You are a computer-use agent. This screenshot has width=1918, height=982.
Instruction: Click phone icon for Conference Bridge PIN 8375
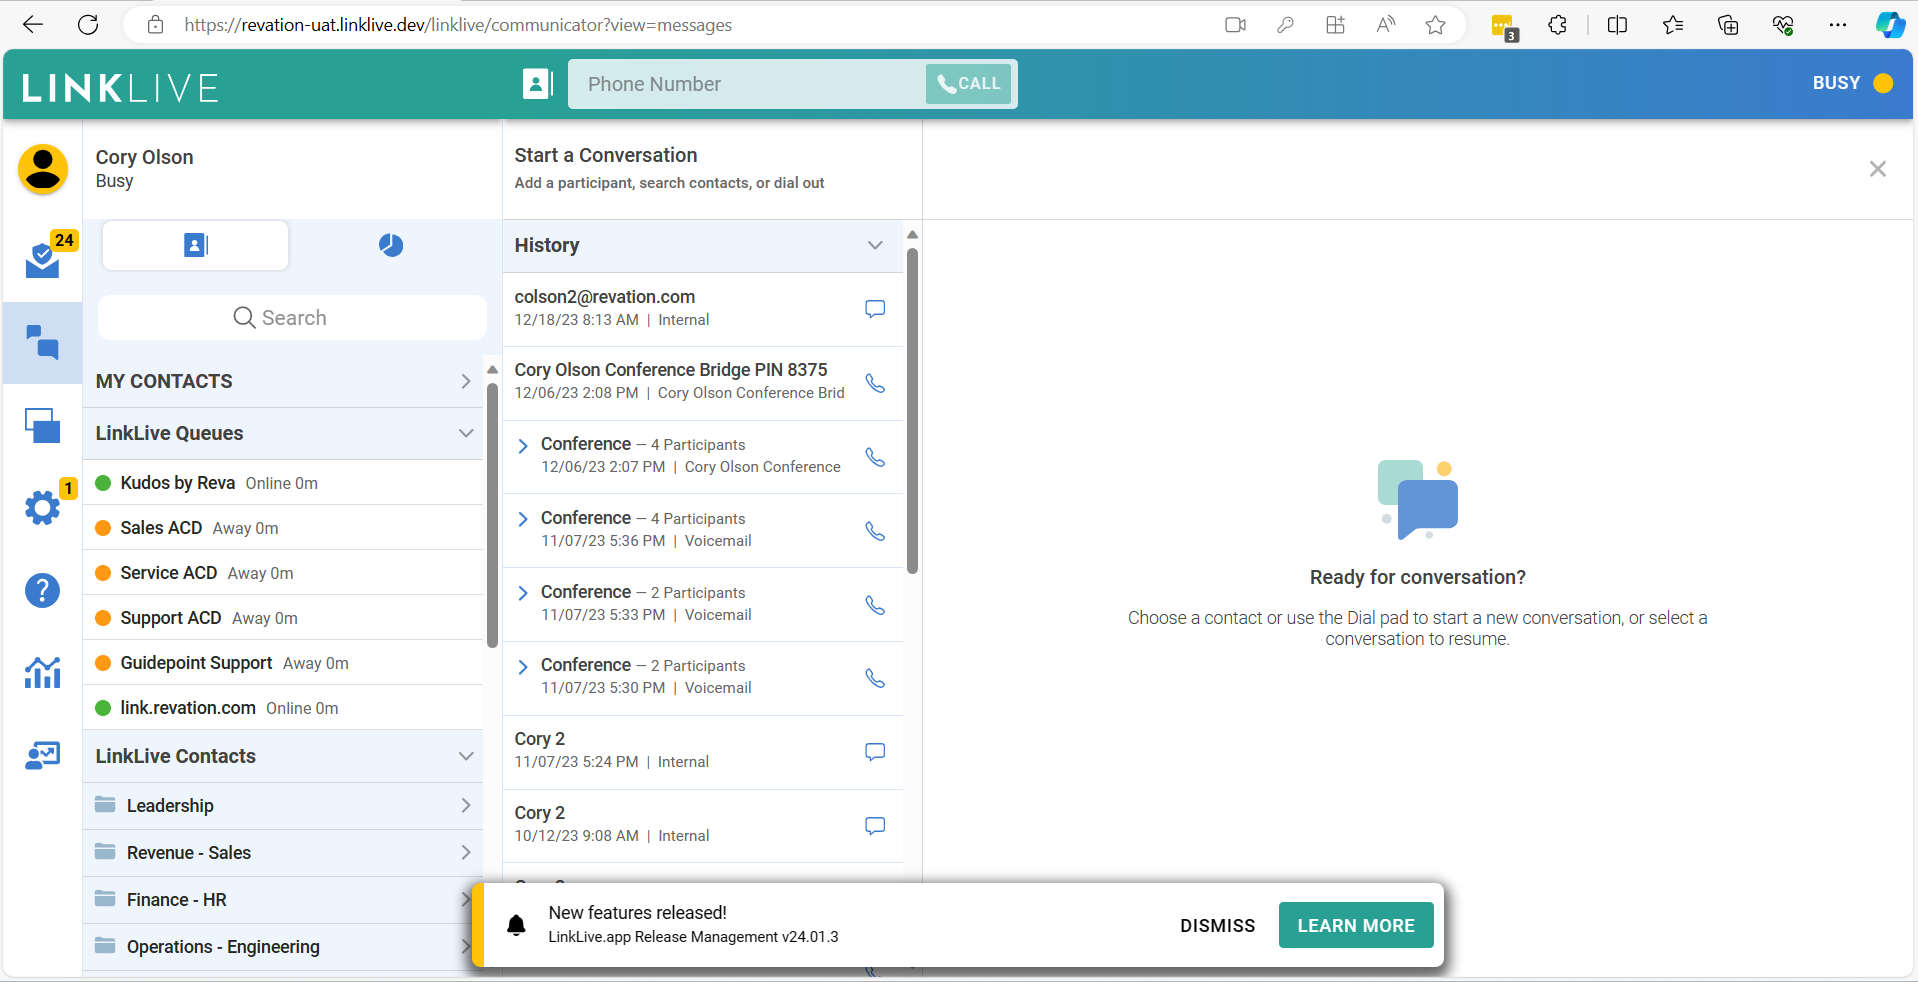(875, 383)
